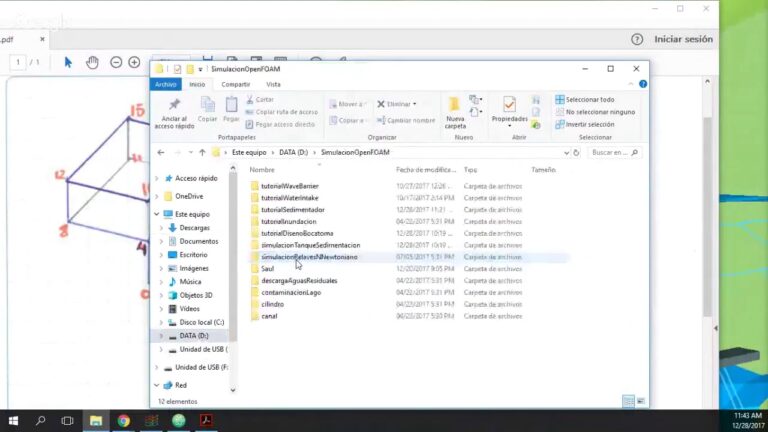
Task: Select simulacionTanqueSedimentacion folder
Action: pos(311,245)
